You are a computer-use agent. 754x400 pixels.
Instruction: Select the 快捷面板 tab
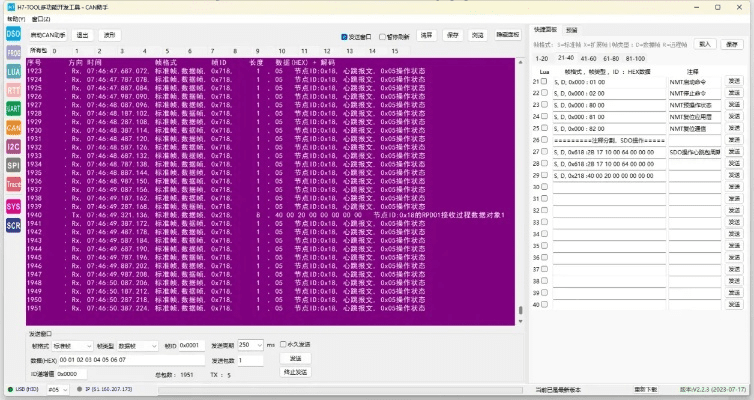(x=545, y=30)
